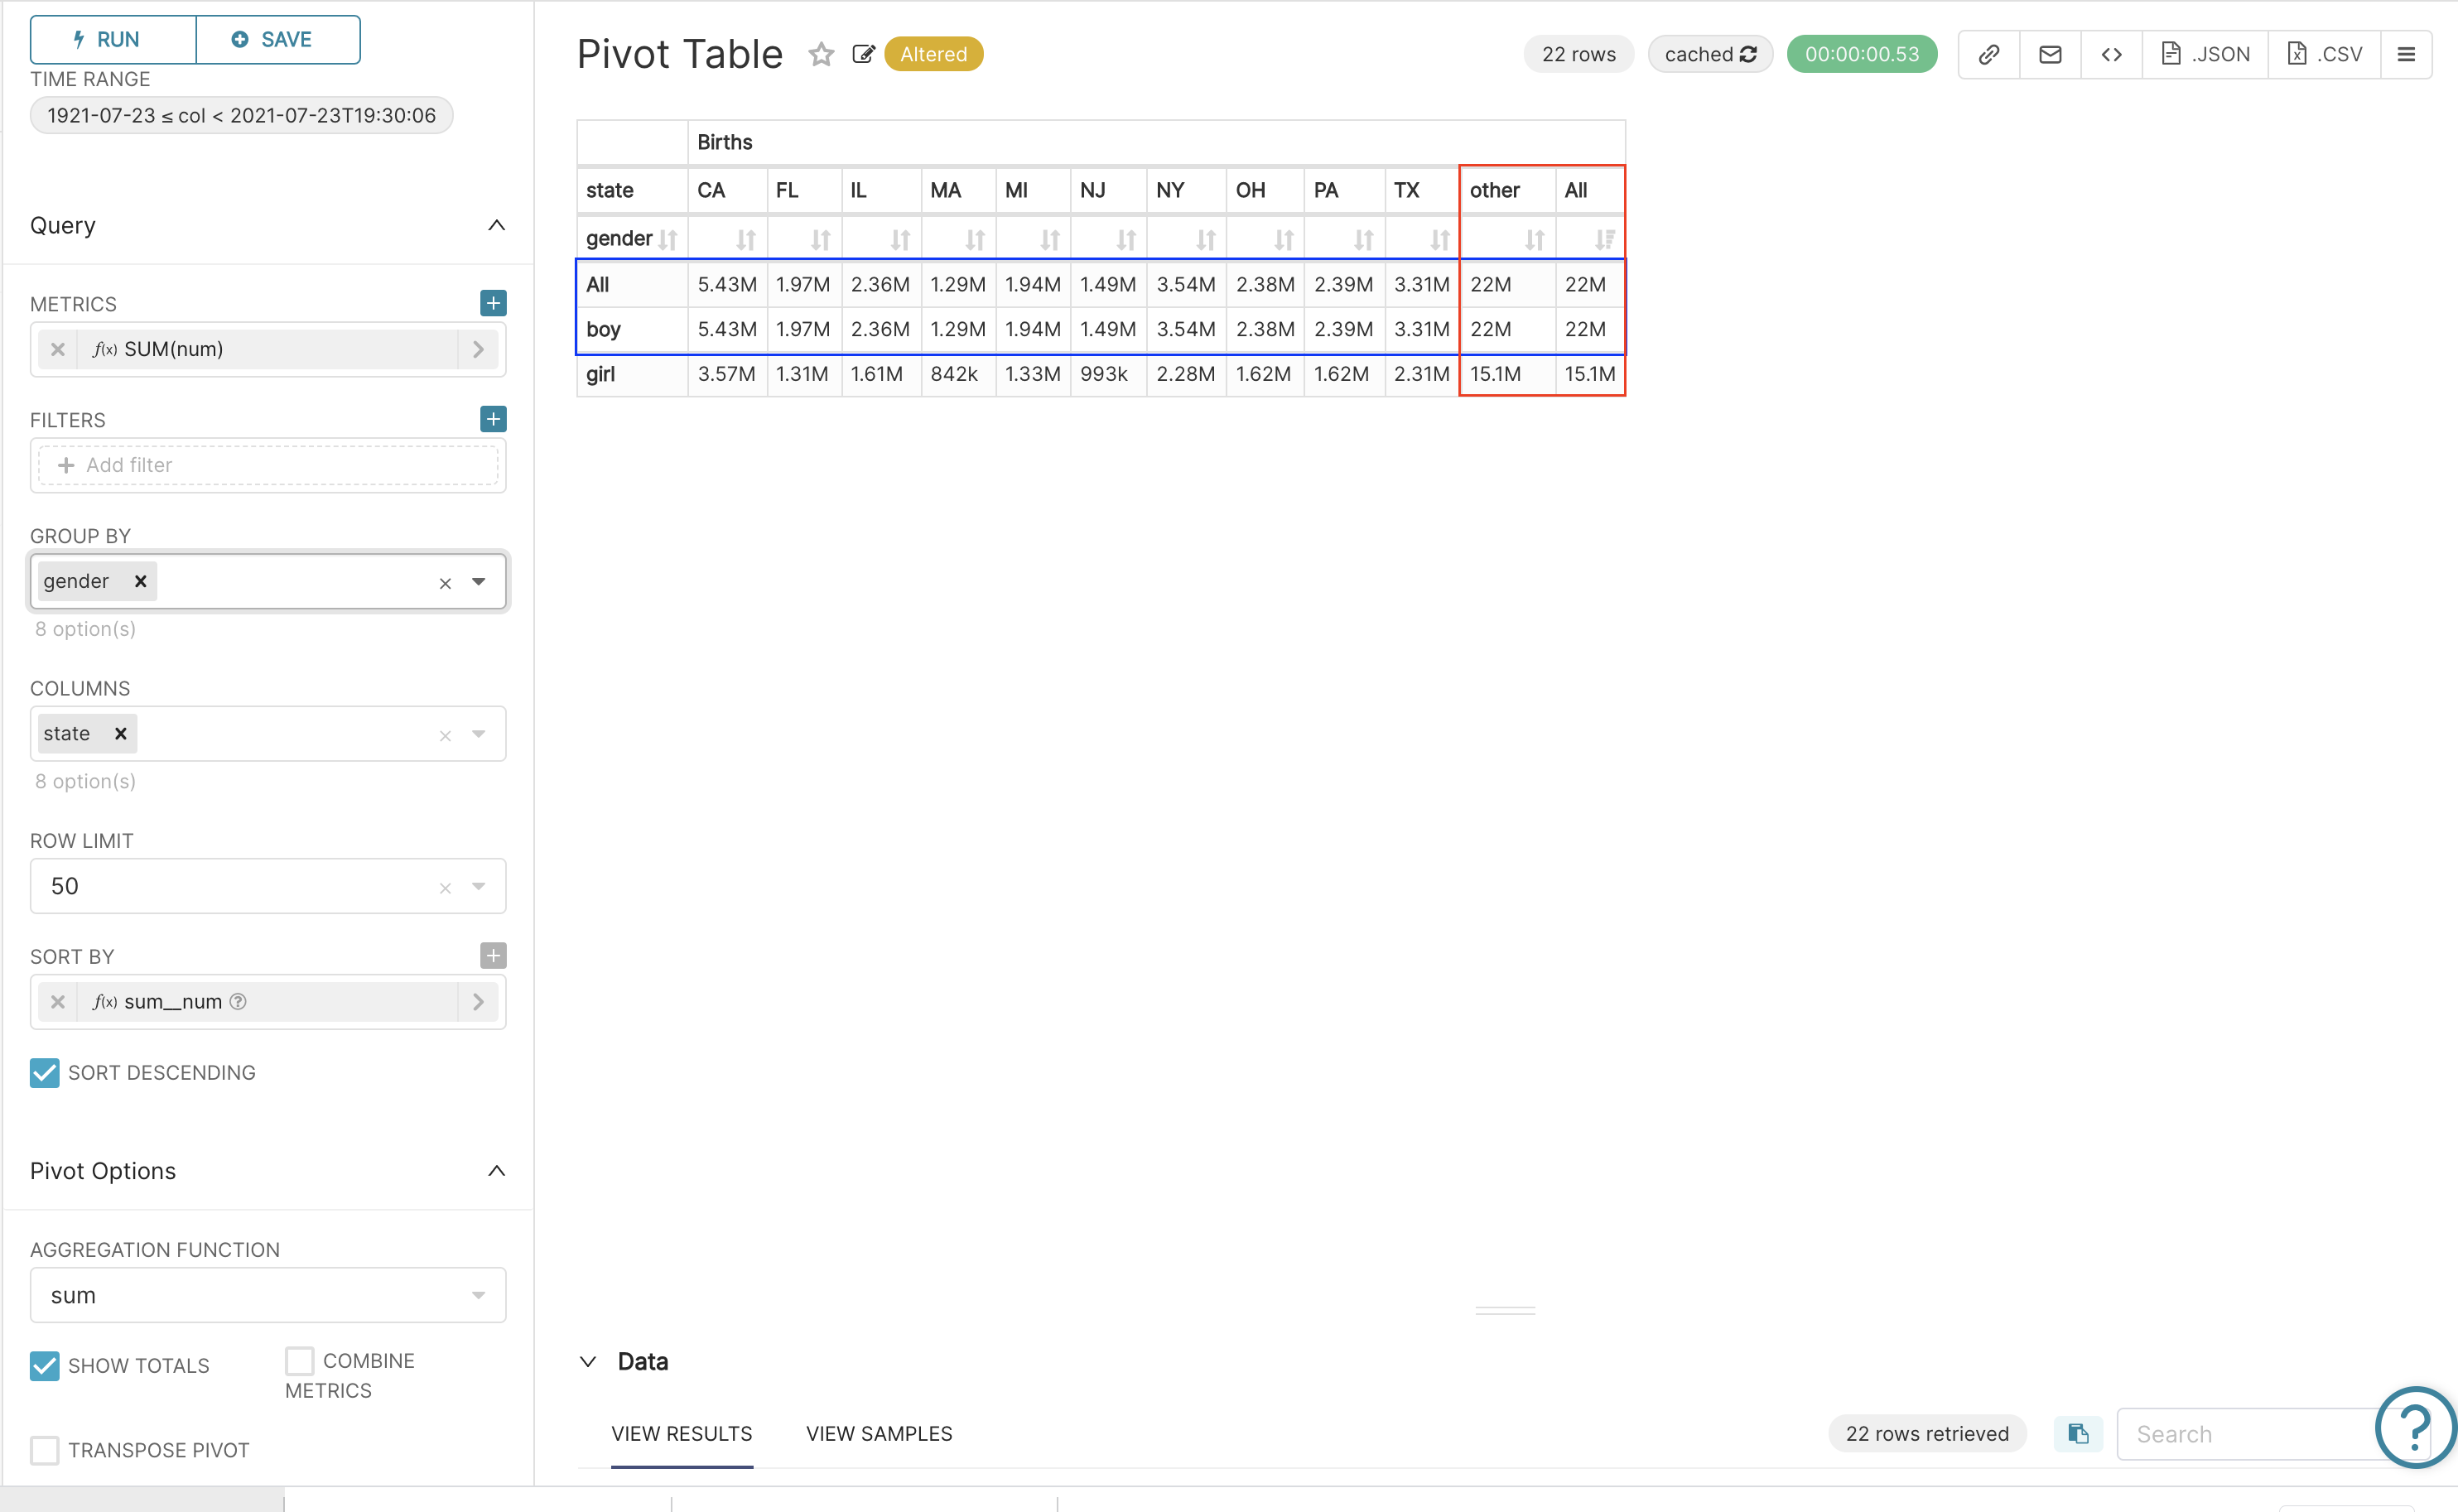The height and width of the screenshot is (1512, 2458).
Task: Click the Search field in Data panel
Action: [x=2248, y=1433]
